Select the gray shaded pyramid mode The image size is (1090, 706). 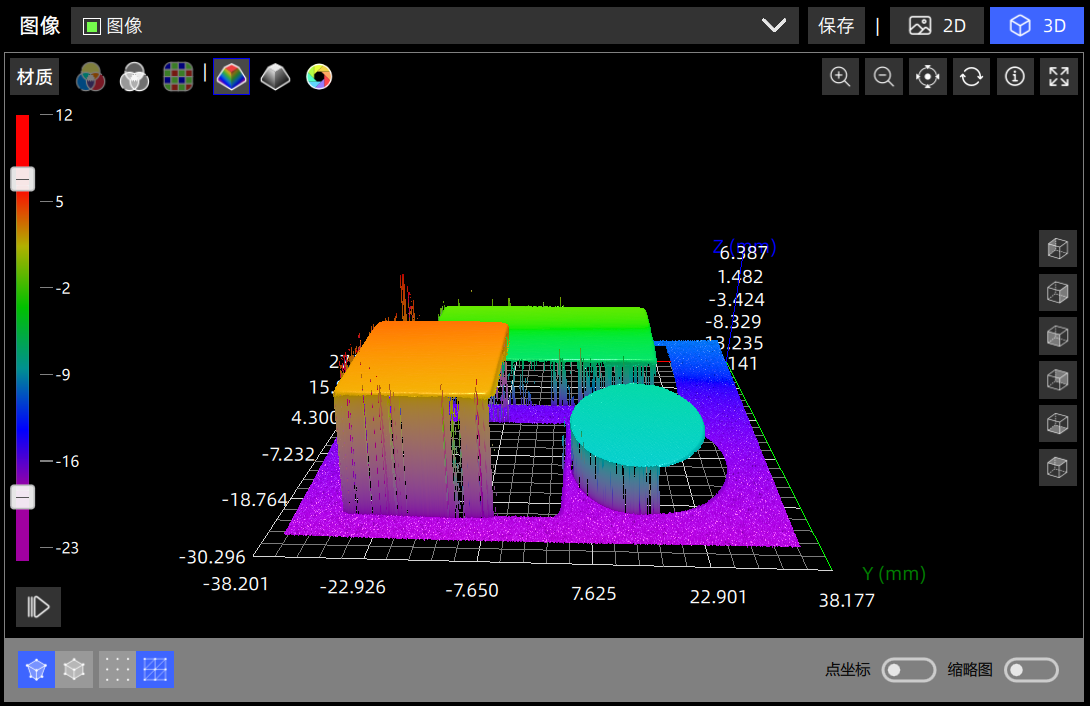(275, 76)
